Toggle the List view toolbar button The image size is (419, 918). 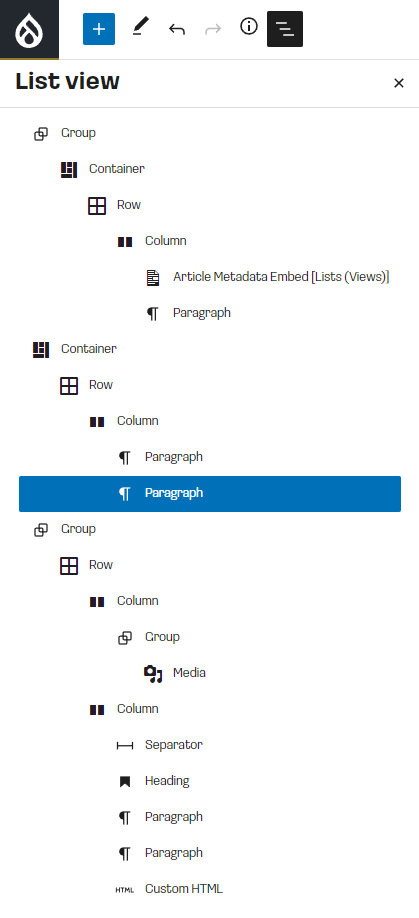[x=285, y=29]
